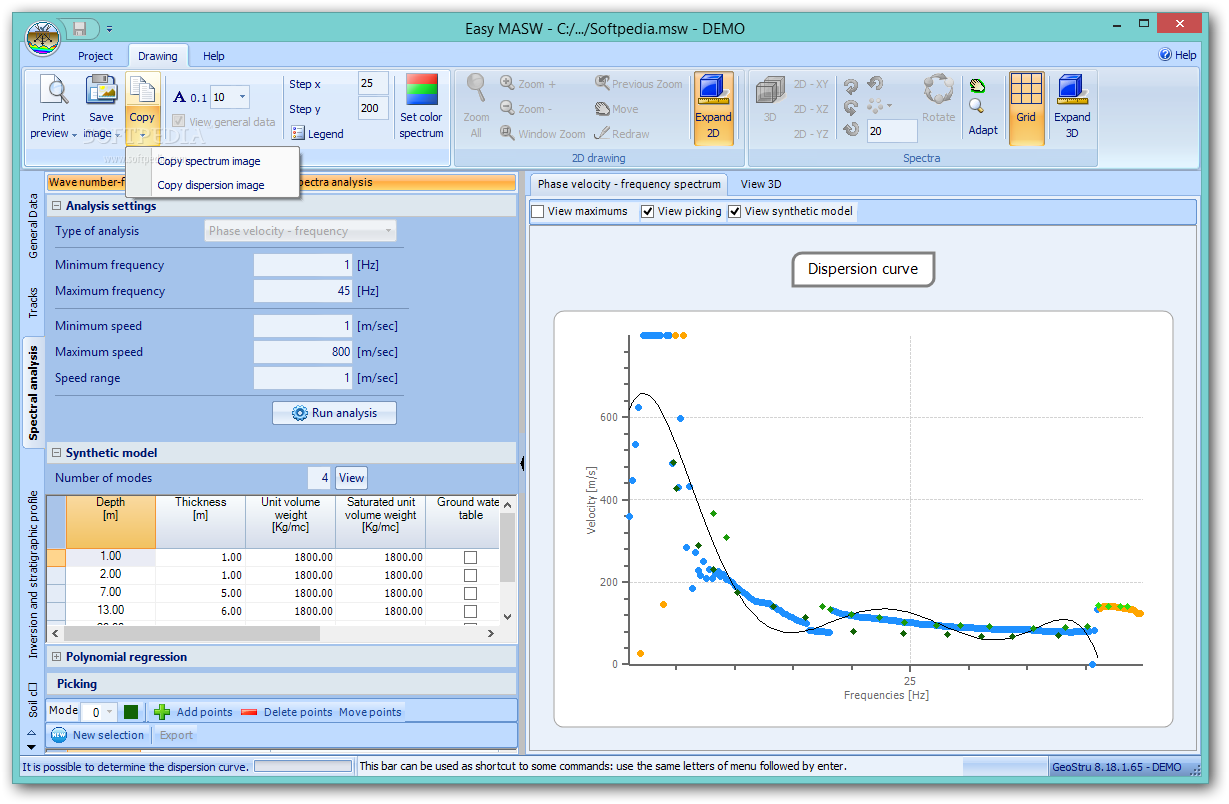Open the quick access toolbar customize arrow

click(x=110, y=29)
